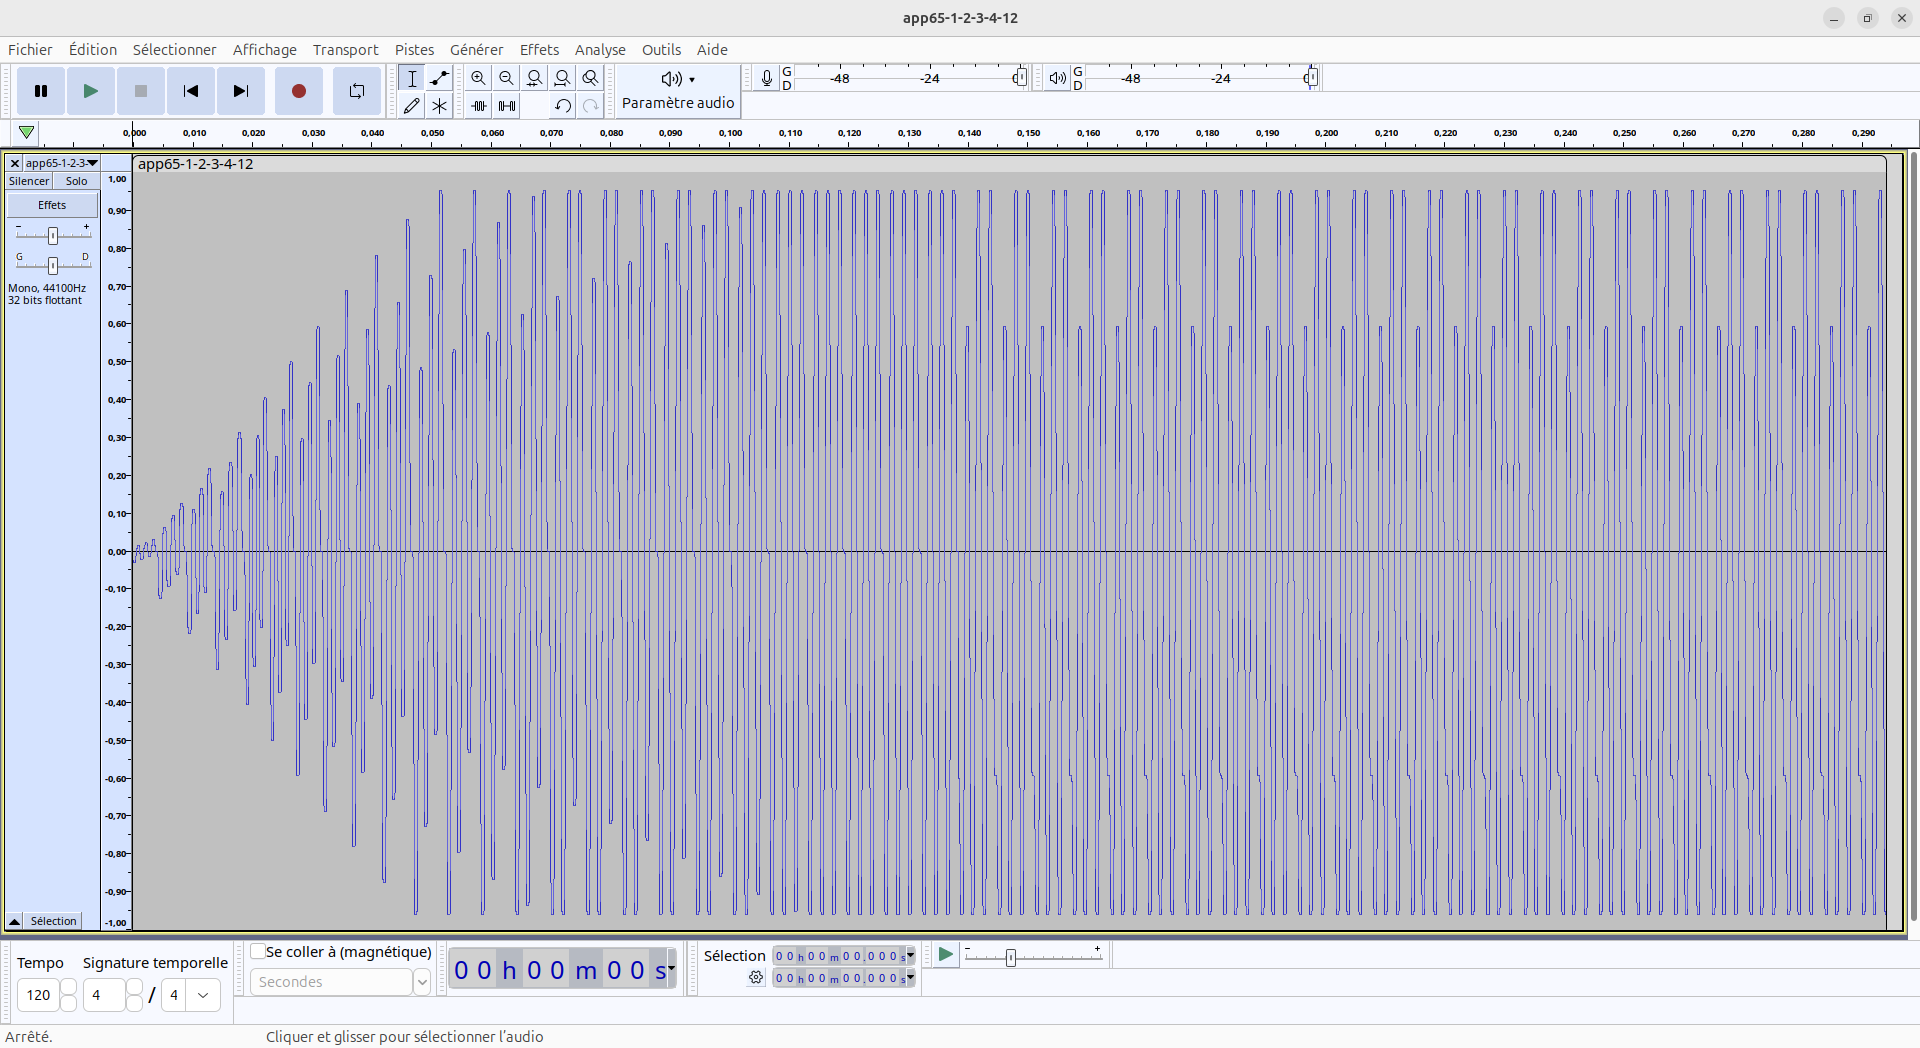This screenshot has width=1920, height=1048.
Task: Click the track Effets button
Action: 52,205
